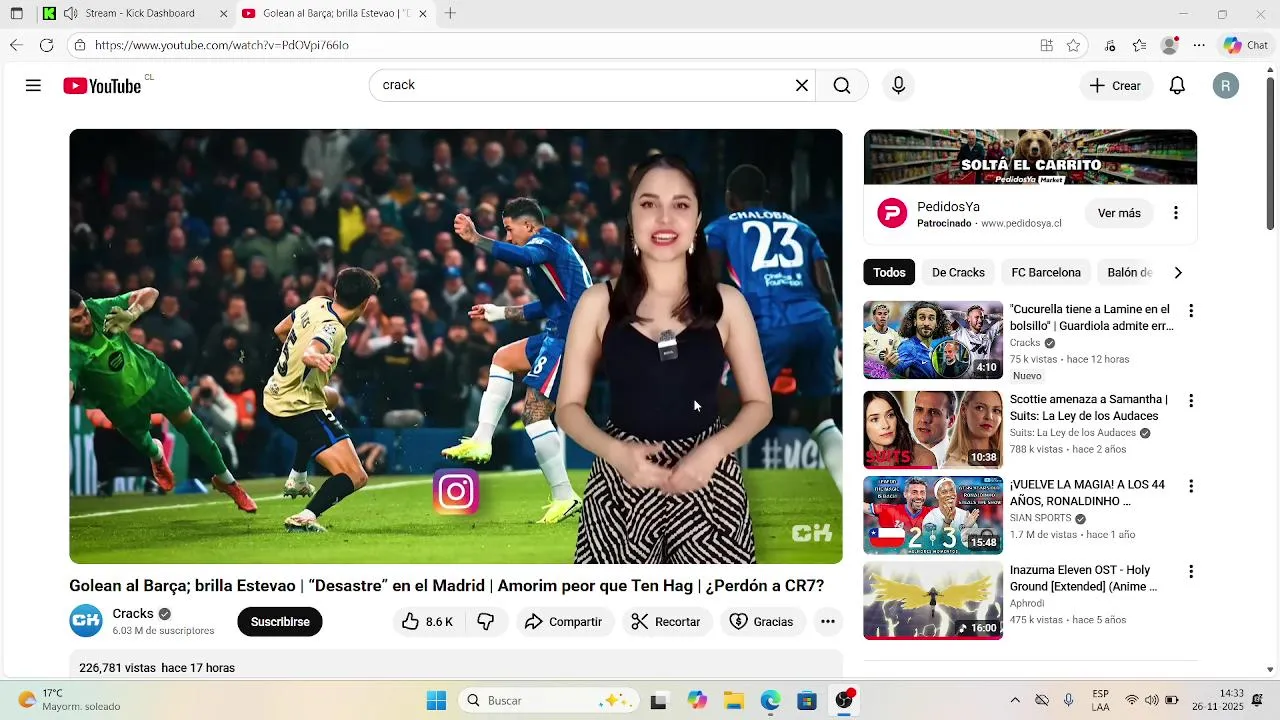Open the Suits Scottie video thumbnail
1280x720 pixels.
(933, 430)
